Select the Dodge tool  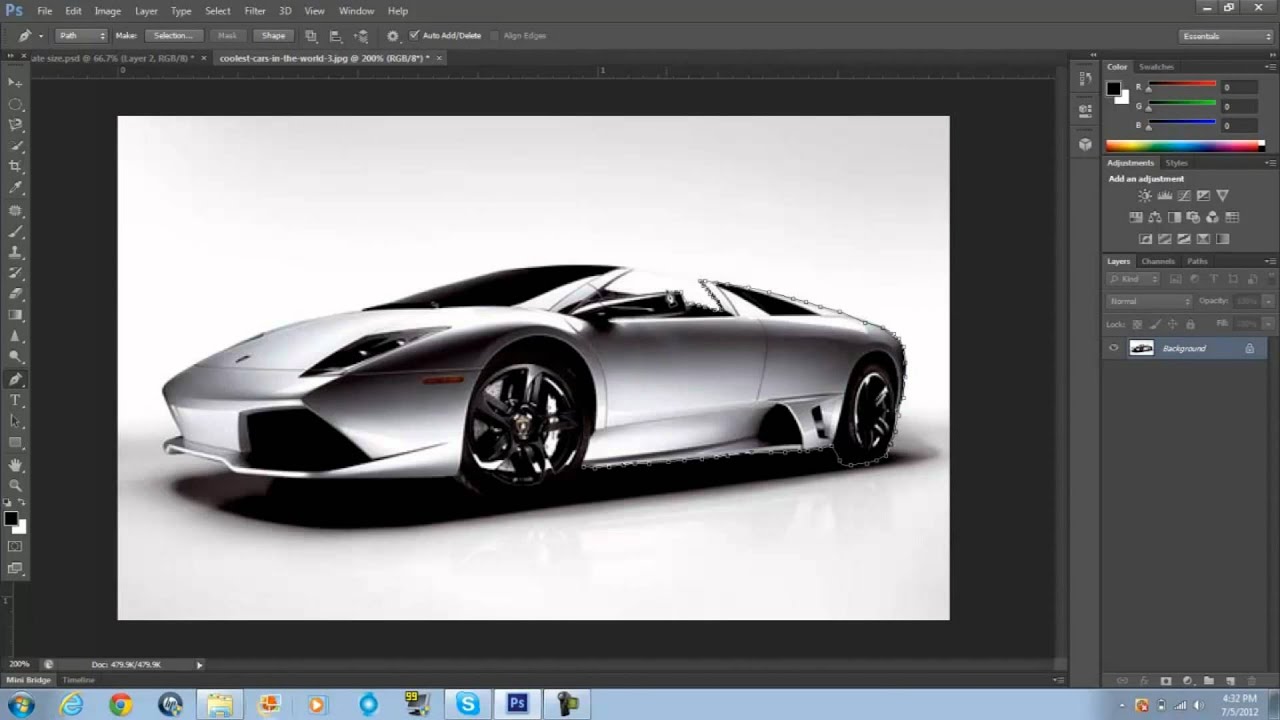(15, 357)
